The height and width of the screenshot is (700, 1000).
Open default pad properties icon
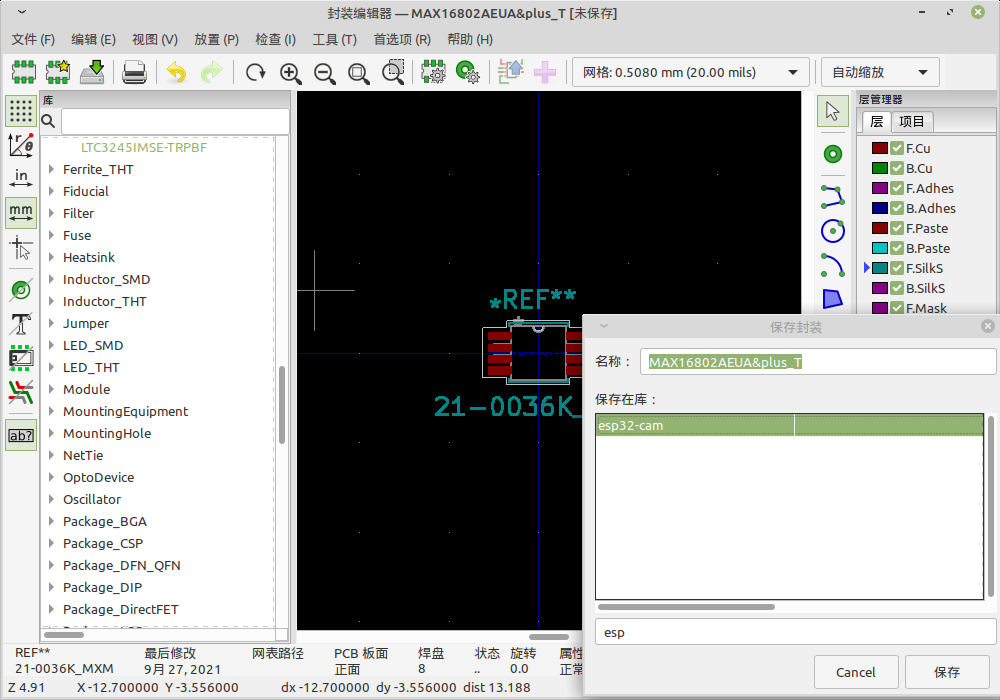coord(468,72)
